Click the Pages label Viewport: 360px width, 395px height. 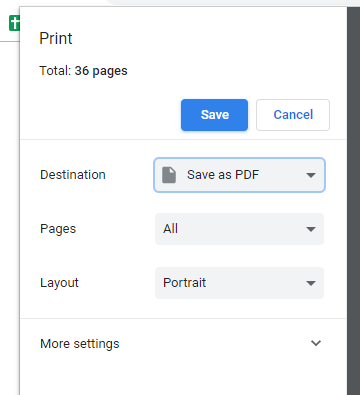[58, 229]
